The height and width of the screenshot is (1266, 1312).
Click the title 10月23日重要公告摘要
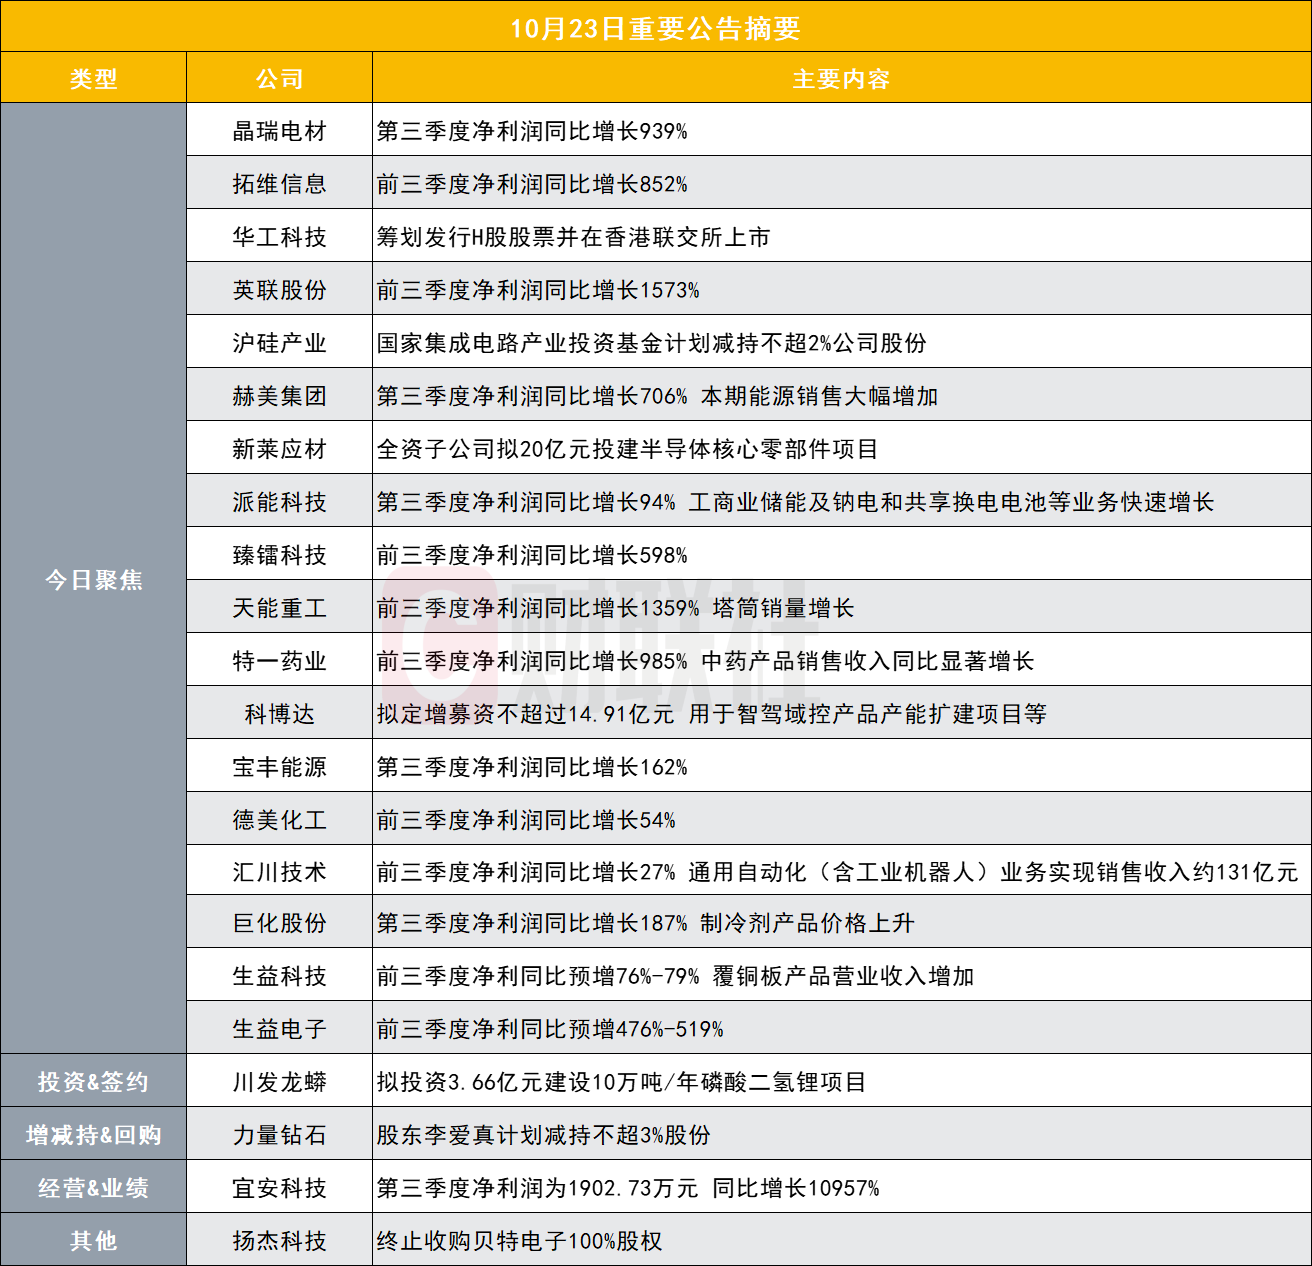pos(655,28)
